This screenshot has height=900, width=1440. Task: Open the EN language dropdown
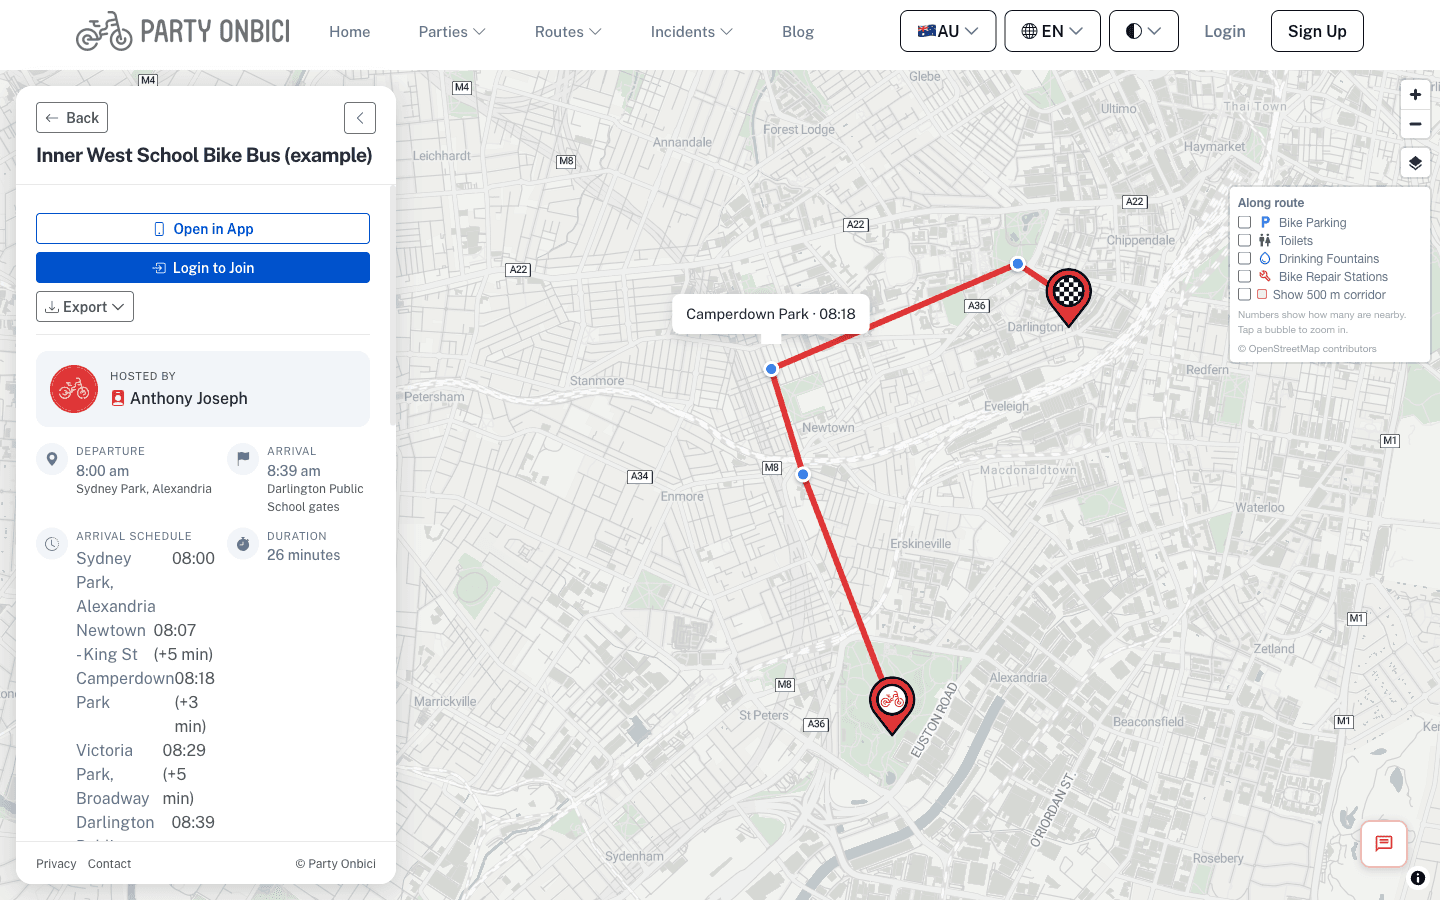[1052, 31]
